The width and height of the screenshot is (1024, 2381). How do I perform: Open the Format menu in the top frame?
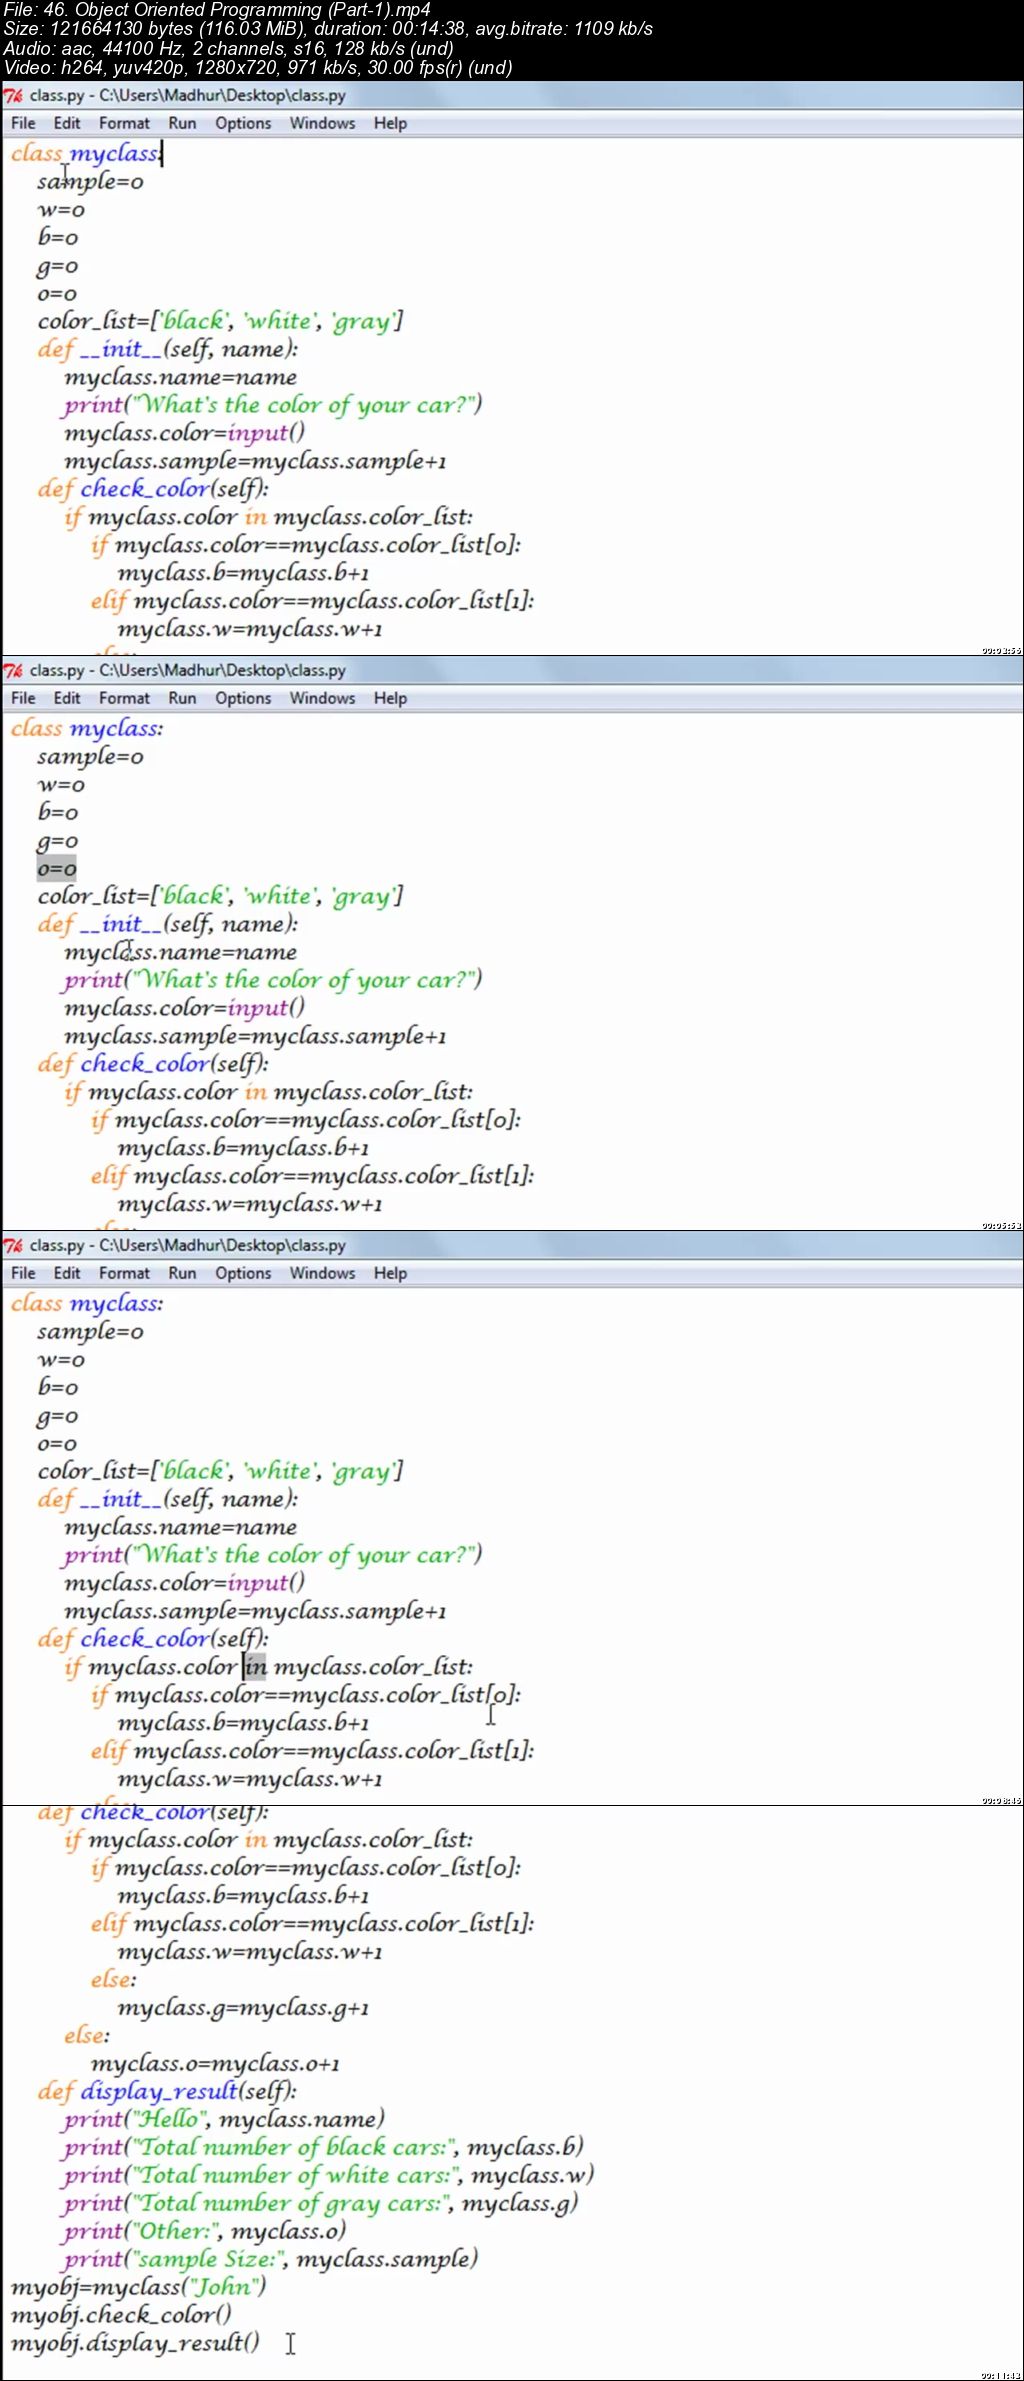click(124, 123)
